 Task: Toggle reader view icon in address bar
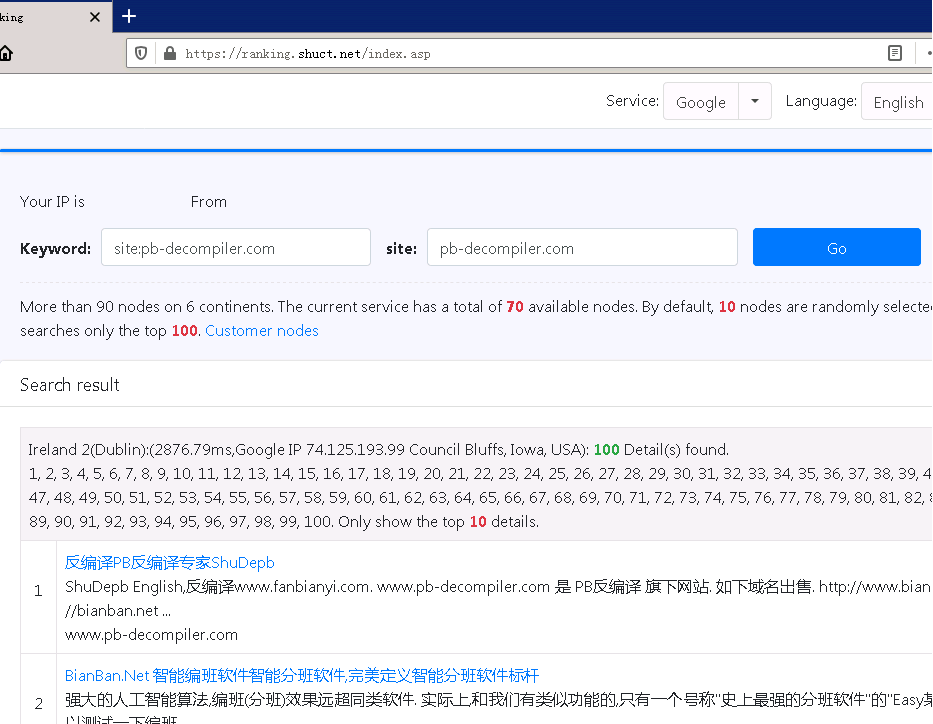[894, 53]
